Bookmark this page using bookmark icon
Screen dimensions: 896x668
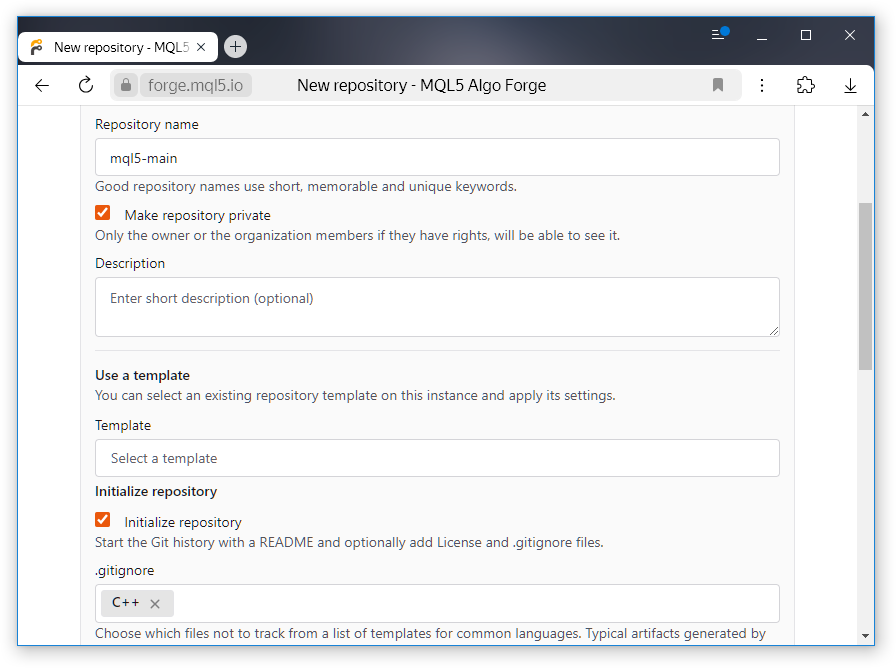click(718, 85)
